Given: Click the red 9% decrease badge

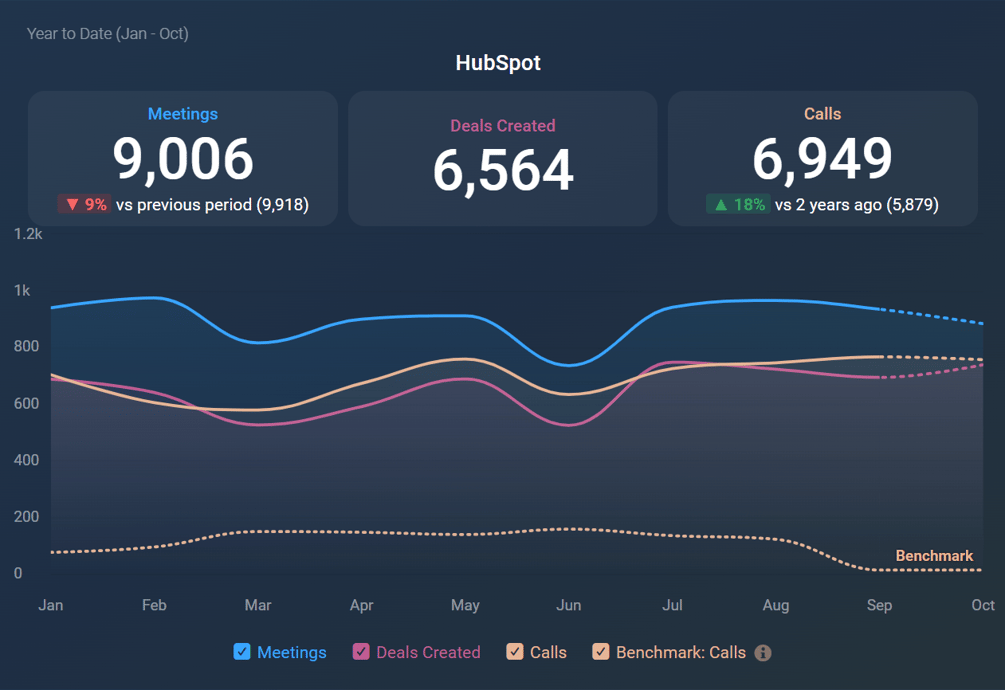Looking at the screenshot, I should pyautogui.click(x=84, y=205).
